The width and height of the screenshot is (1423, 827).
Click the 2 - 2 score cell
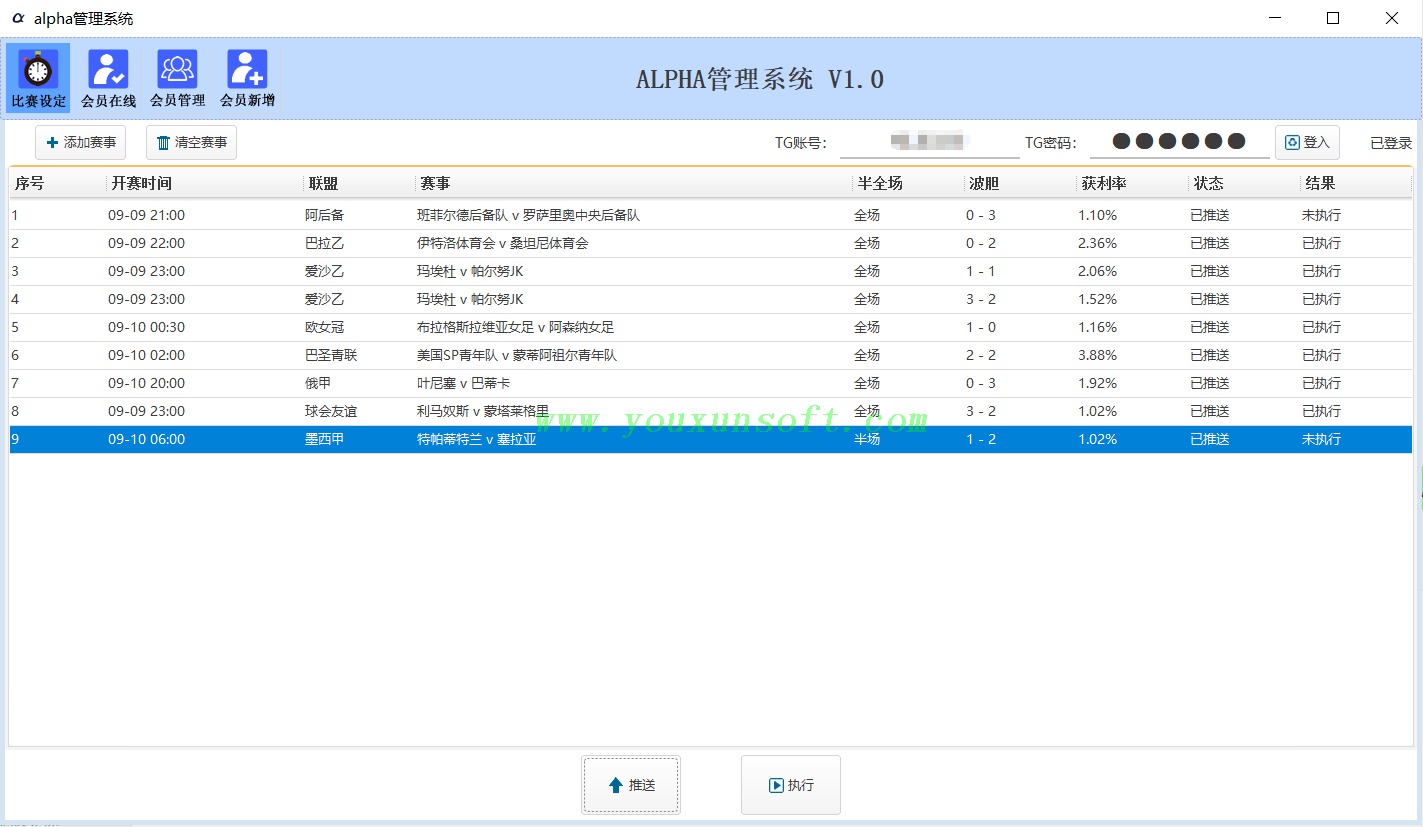pos(981,355)
